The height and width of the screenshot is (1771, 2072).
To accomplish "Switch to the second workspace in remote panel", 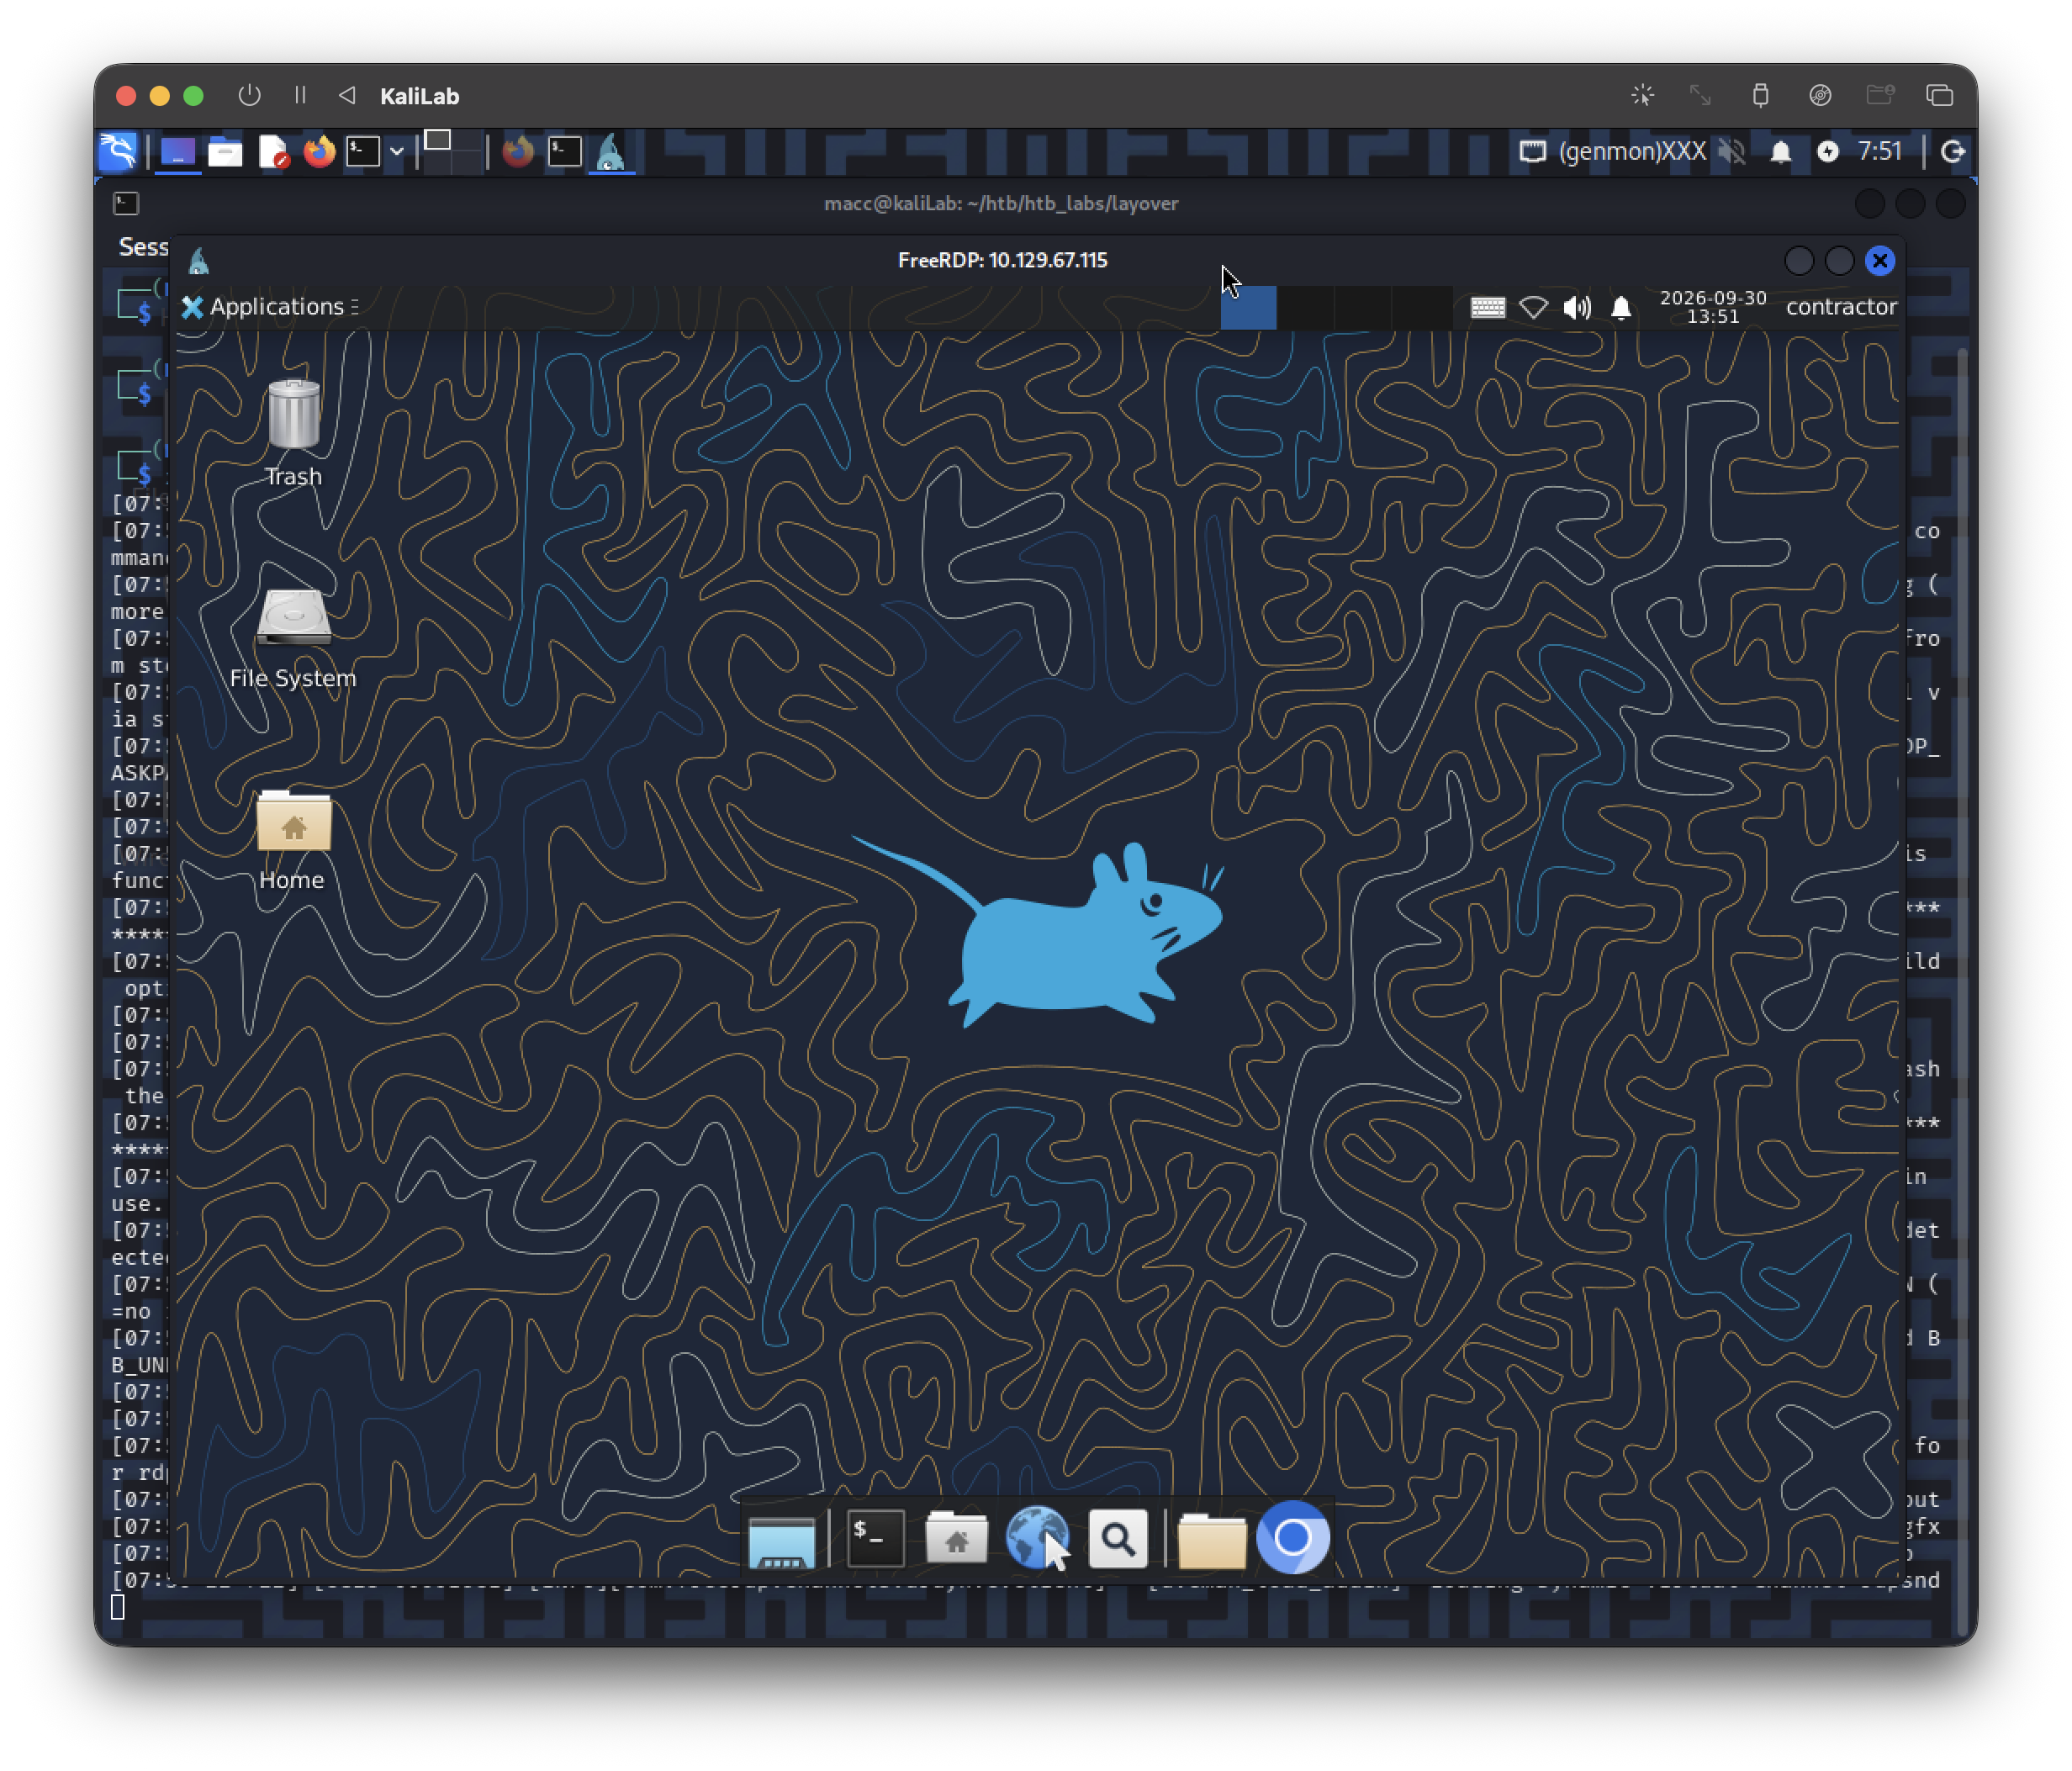I will 1306,307.
